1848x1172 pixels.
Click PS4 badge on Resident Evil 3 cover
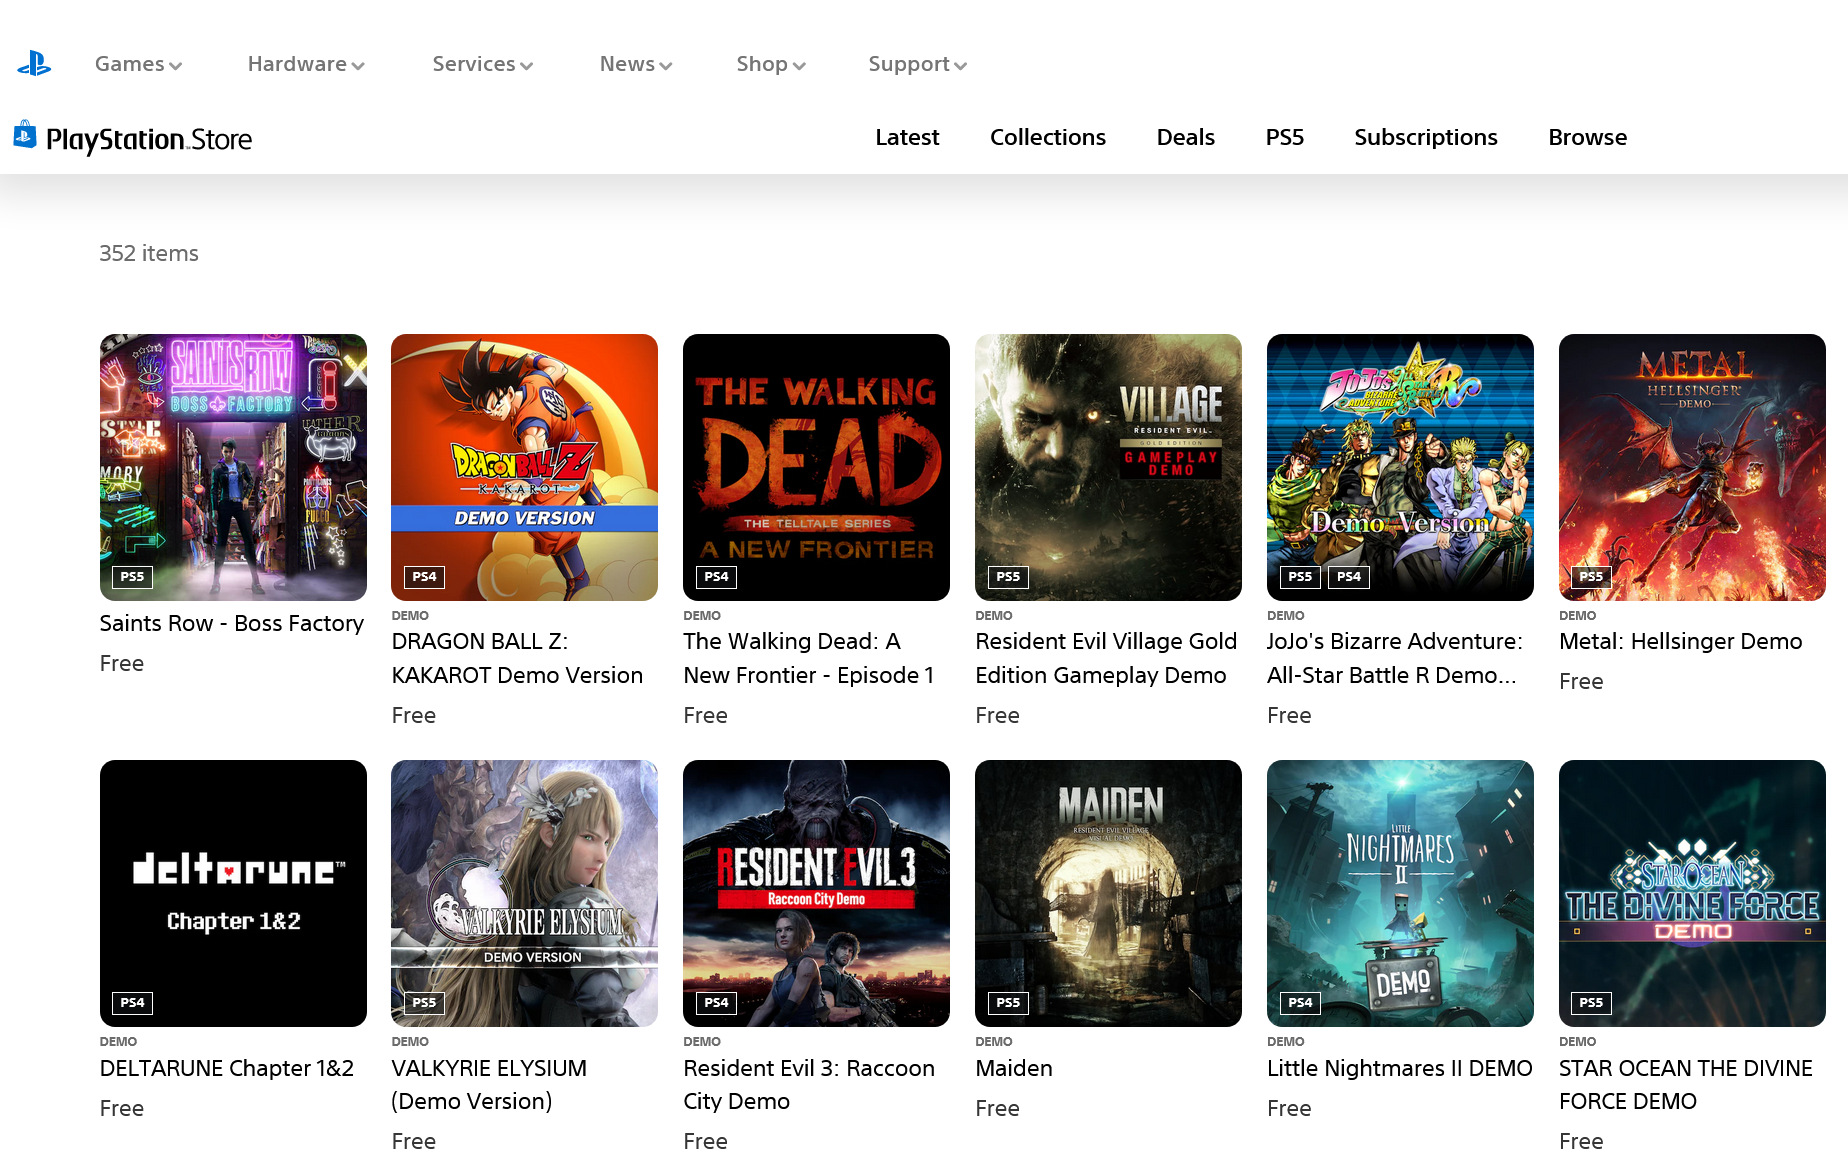tap(716, 1003)
